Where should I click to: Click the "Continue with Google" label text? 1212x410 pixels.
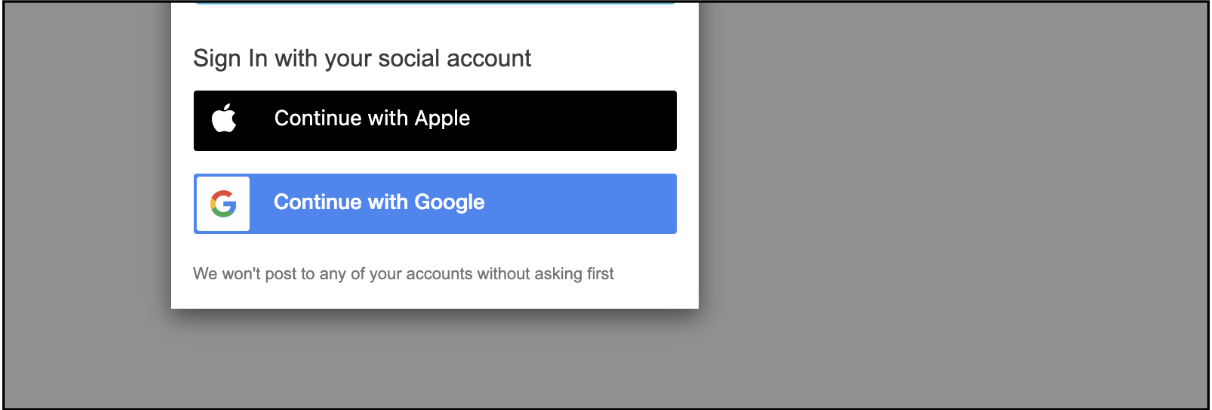click(x=379, y=203)
